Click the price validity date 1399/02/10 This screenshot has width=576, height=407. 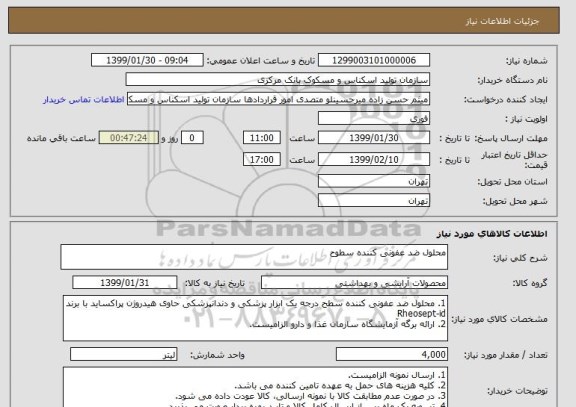pos(374,159)
